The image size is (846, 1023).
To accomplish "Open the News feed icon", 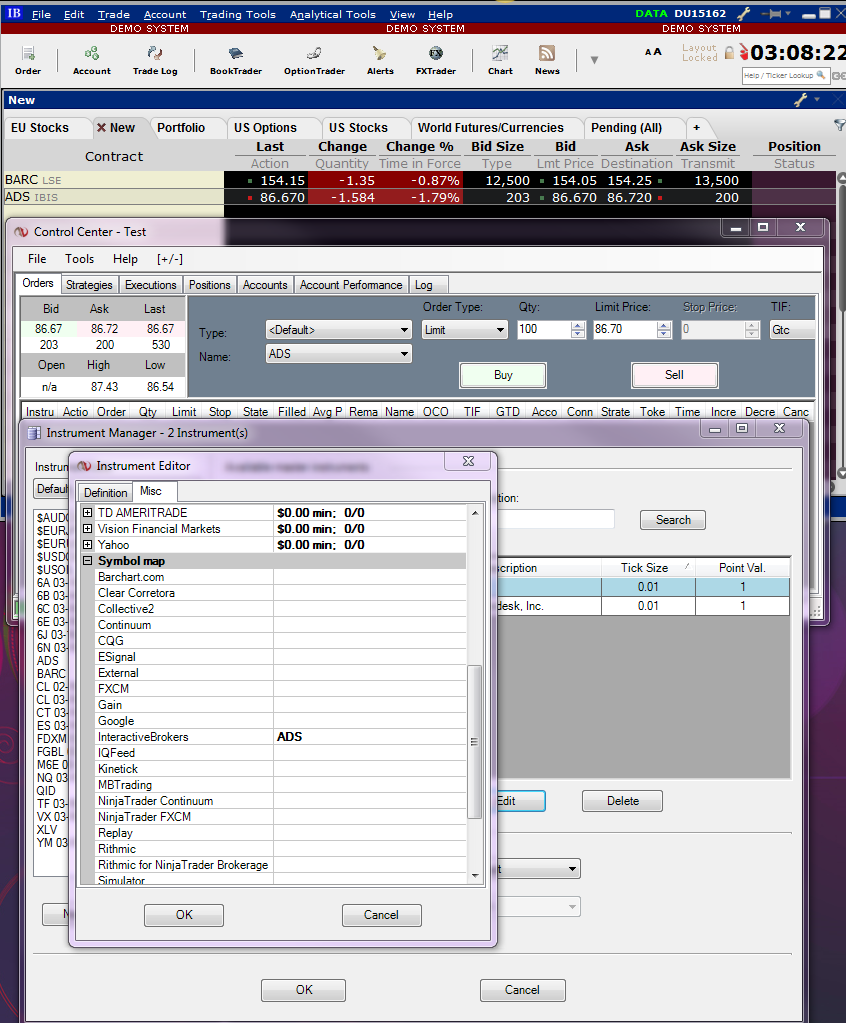I will 547,60.
